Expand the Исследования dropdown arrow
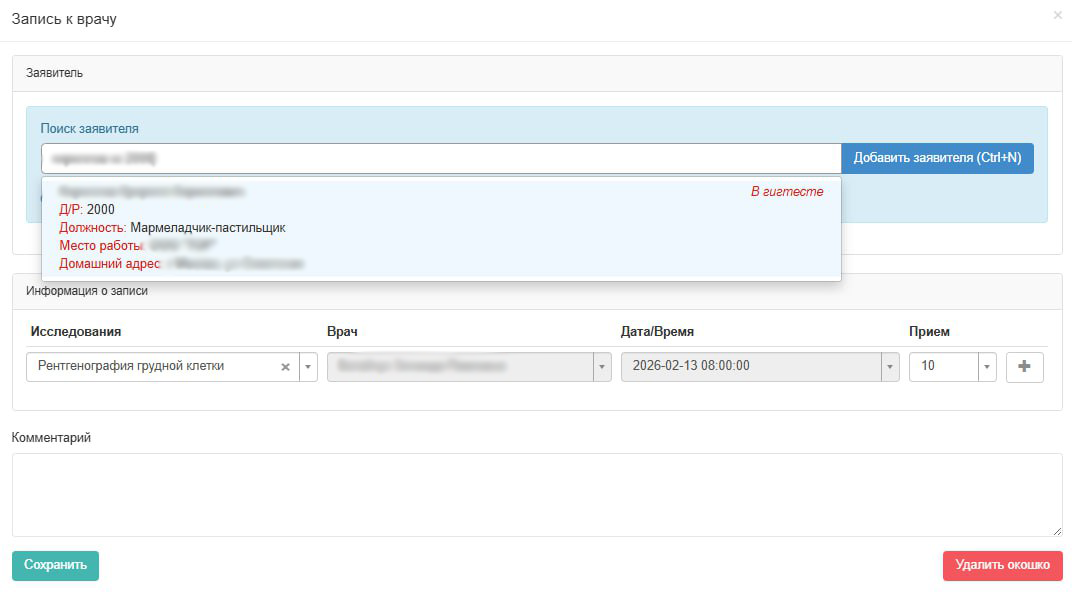This screenshot has width=1072, height=603. [308, 367]
